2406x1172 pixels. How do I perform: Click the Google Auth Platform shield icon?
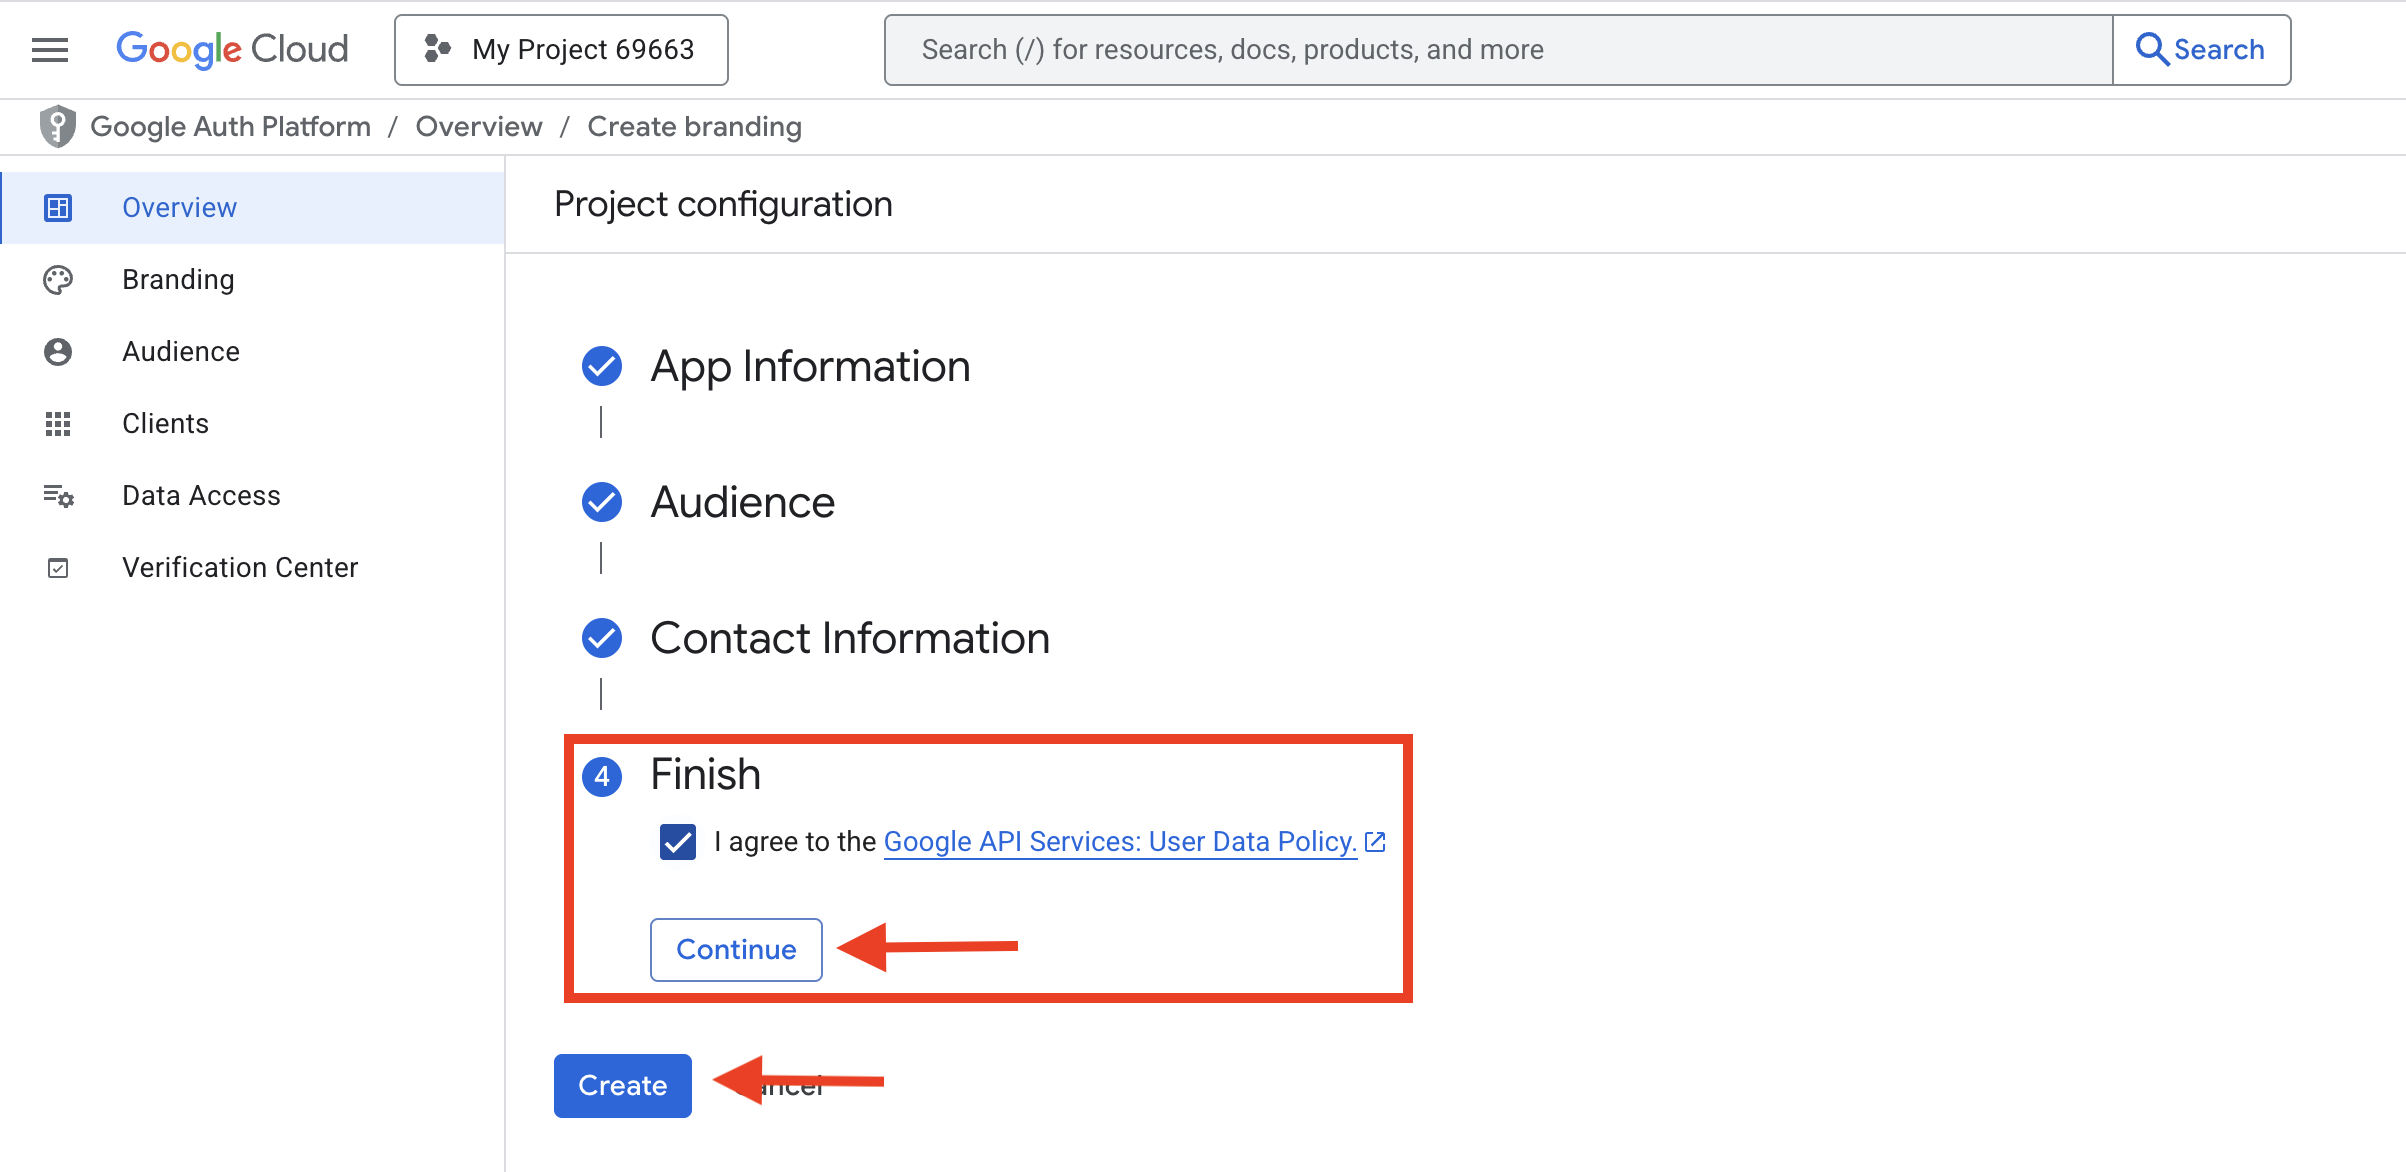[x=58, y=127]
